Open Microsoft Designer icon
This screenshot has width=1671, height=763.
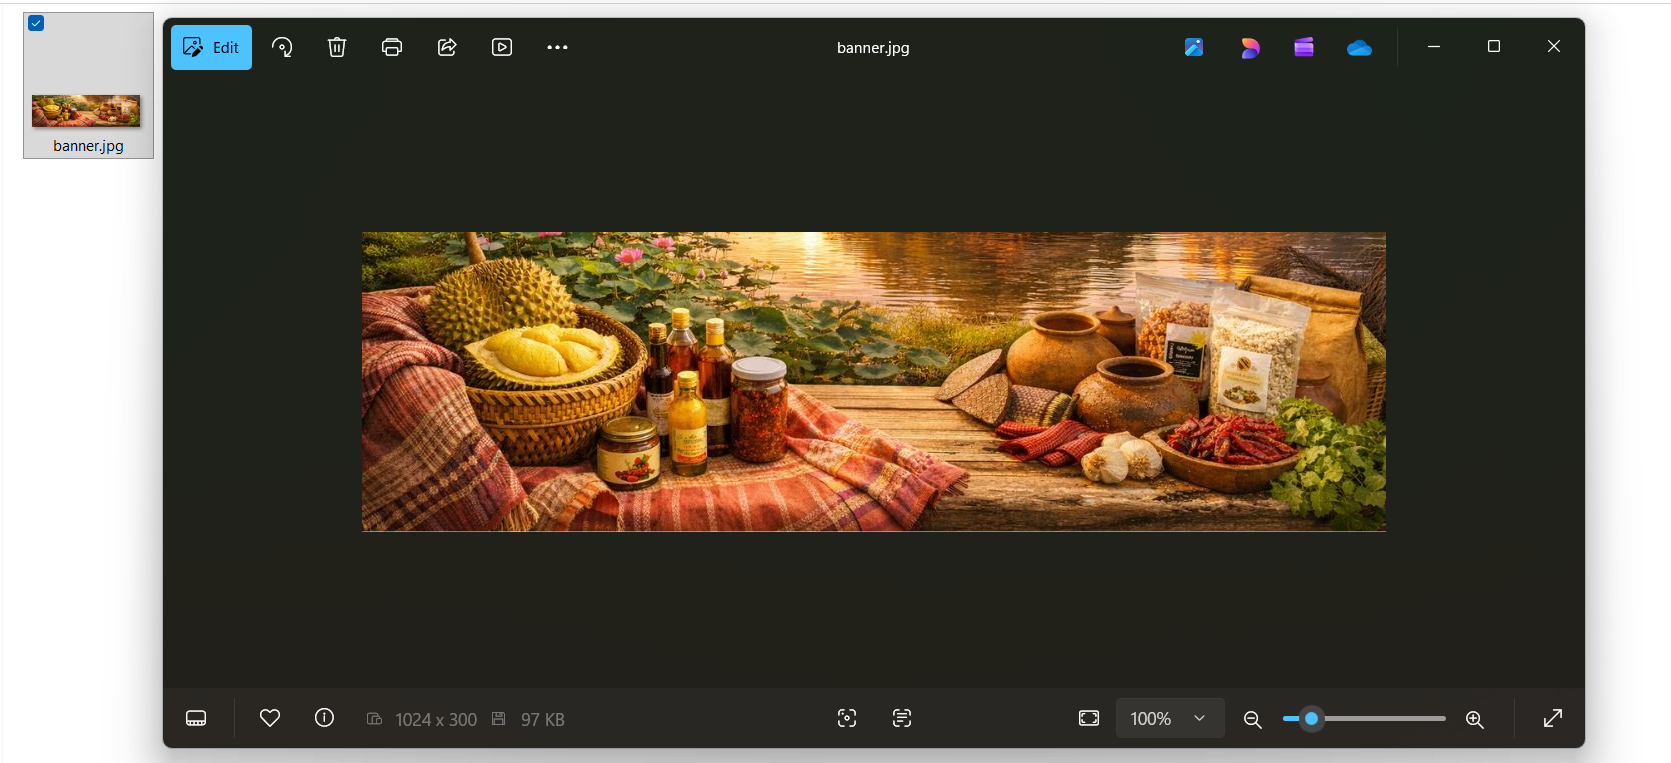[x=1250, y=47]
